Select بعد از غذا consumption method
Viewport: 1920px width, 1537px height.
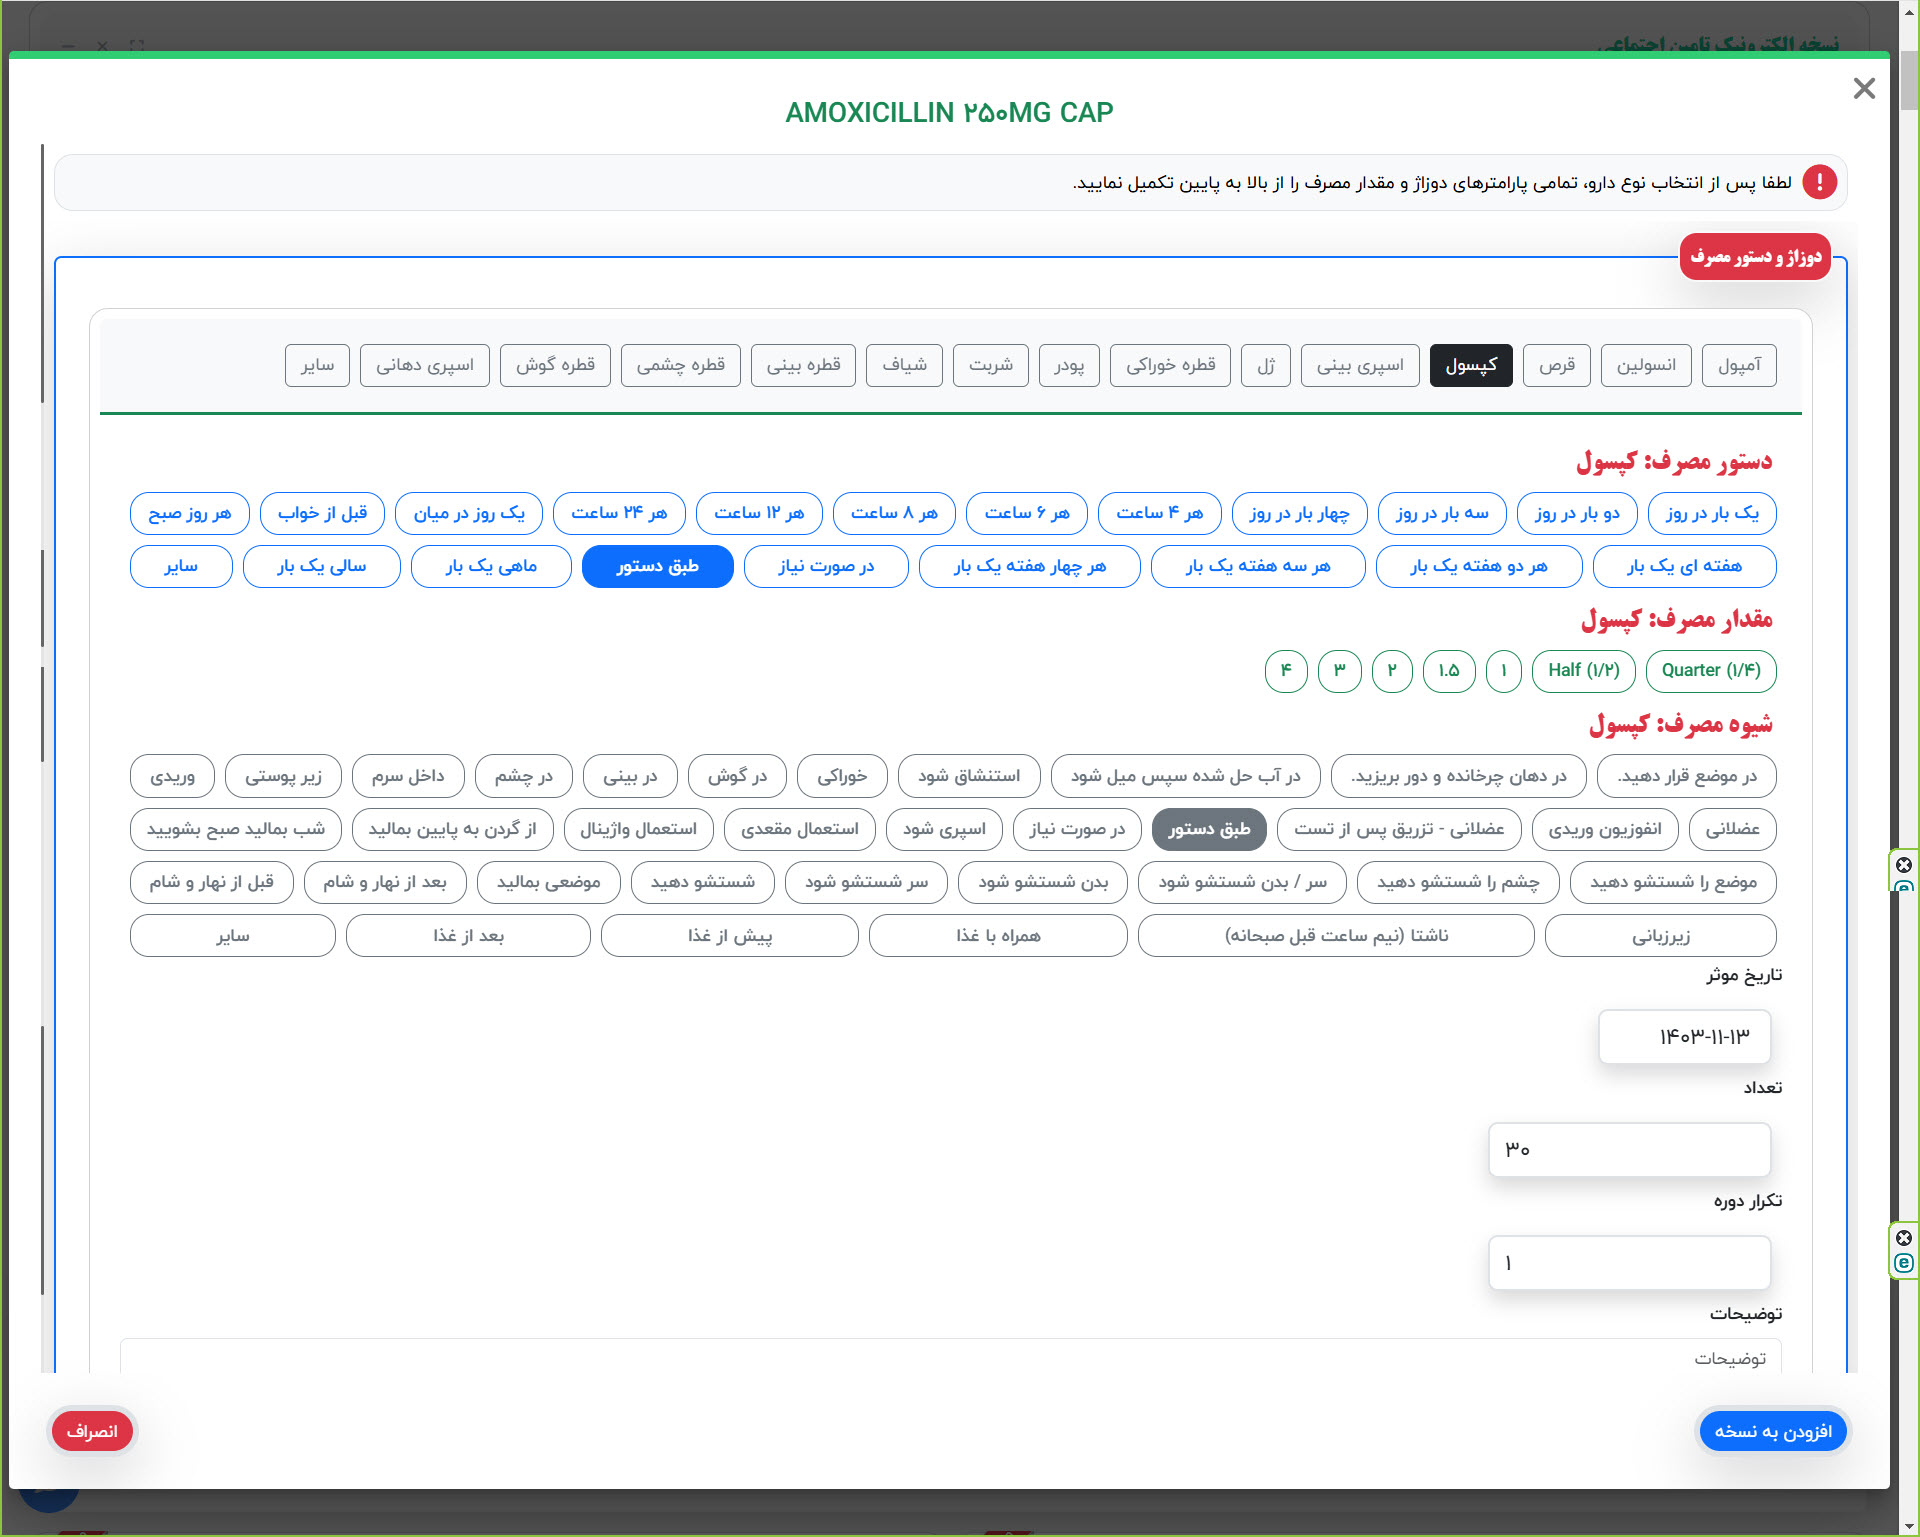point(468,936)
